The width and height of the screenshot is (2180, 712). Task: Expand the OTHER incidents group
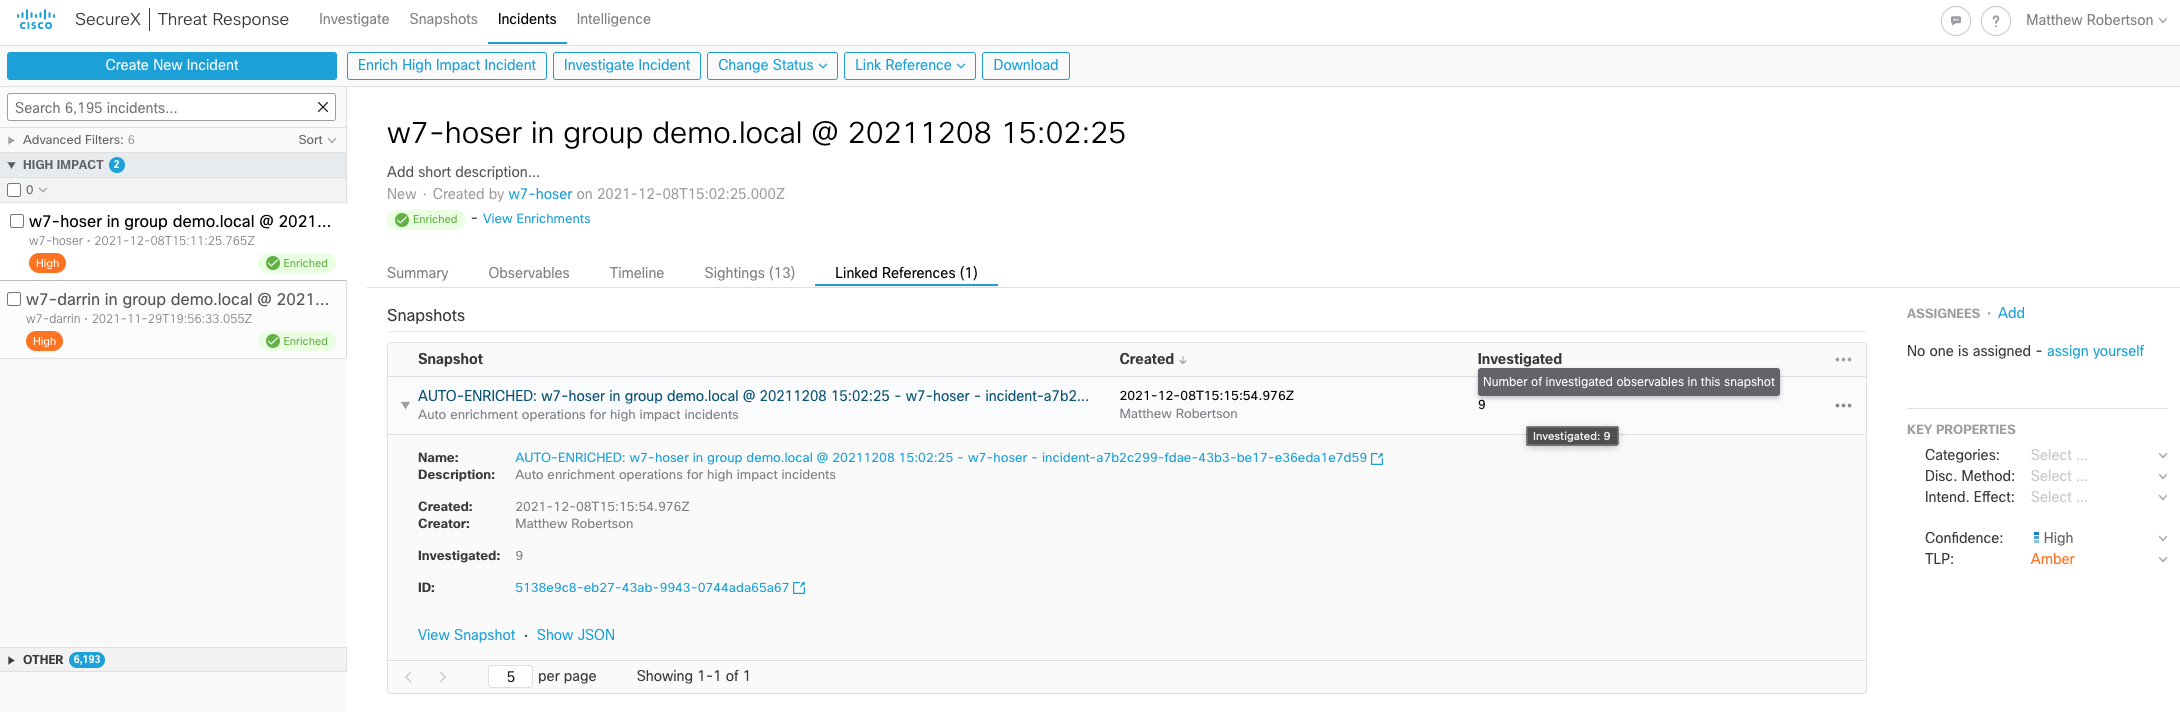tap(12, 660)
